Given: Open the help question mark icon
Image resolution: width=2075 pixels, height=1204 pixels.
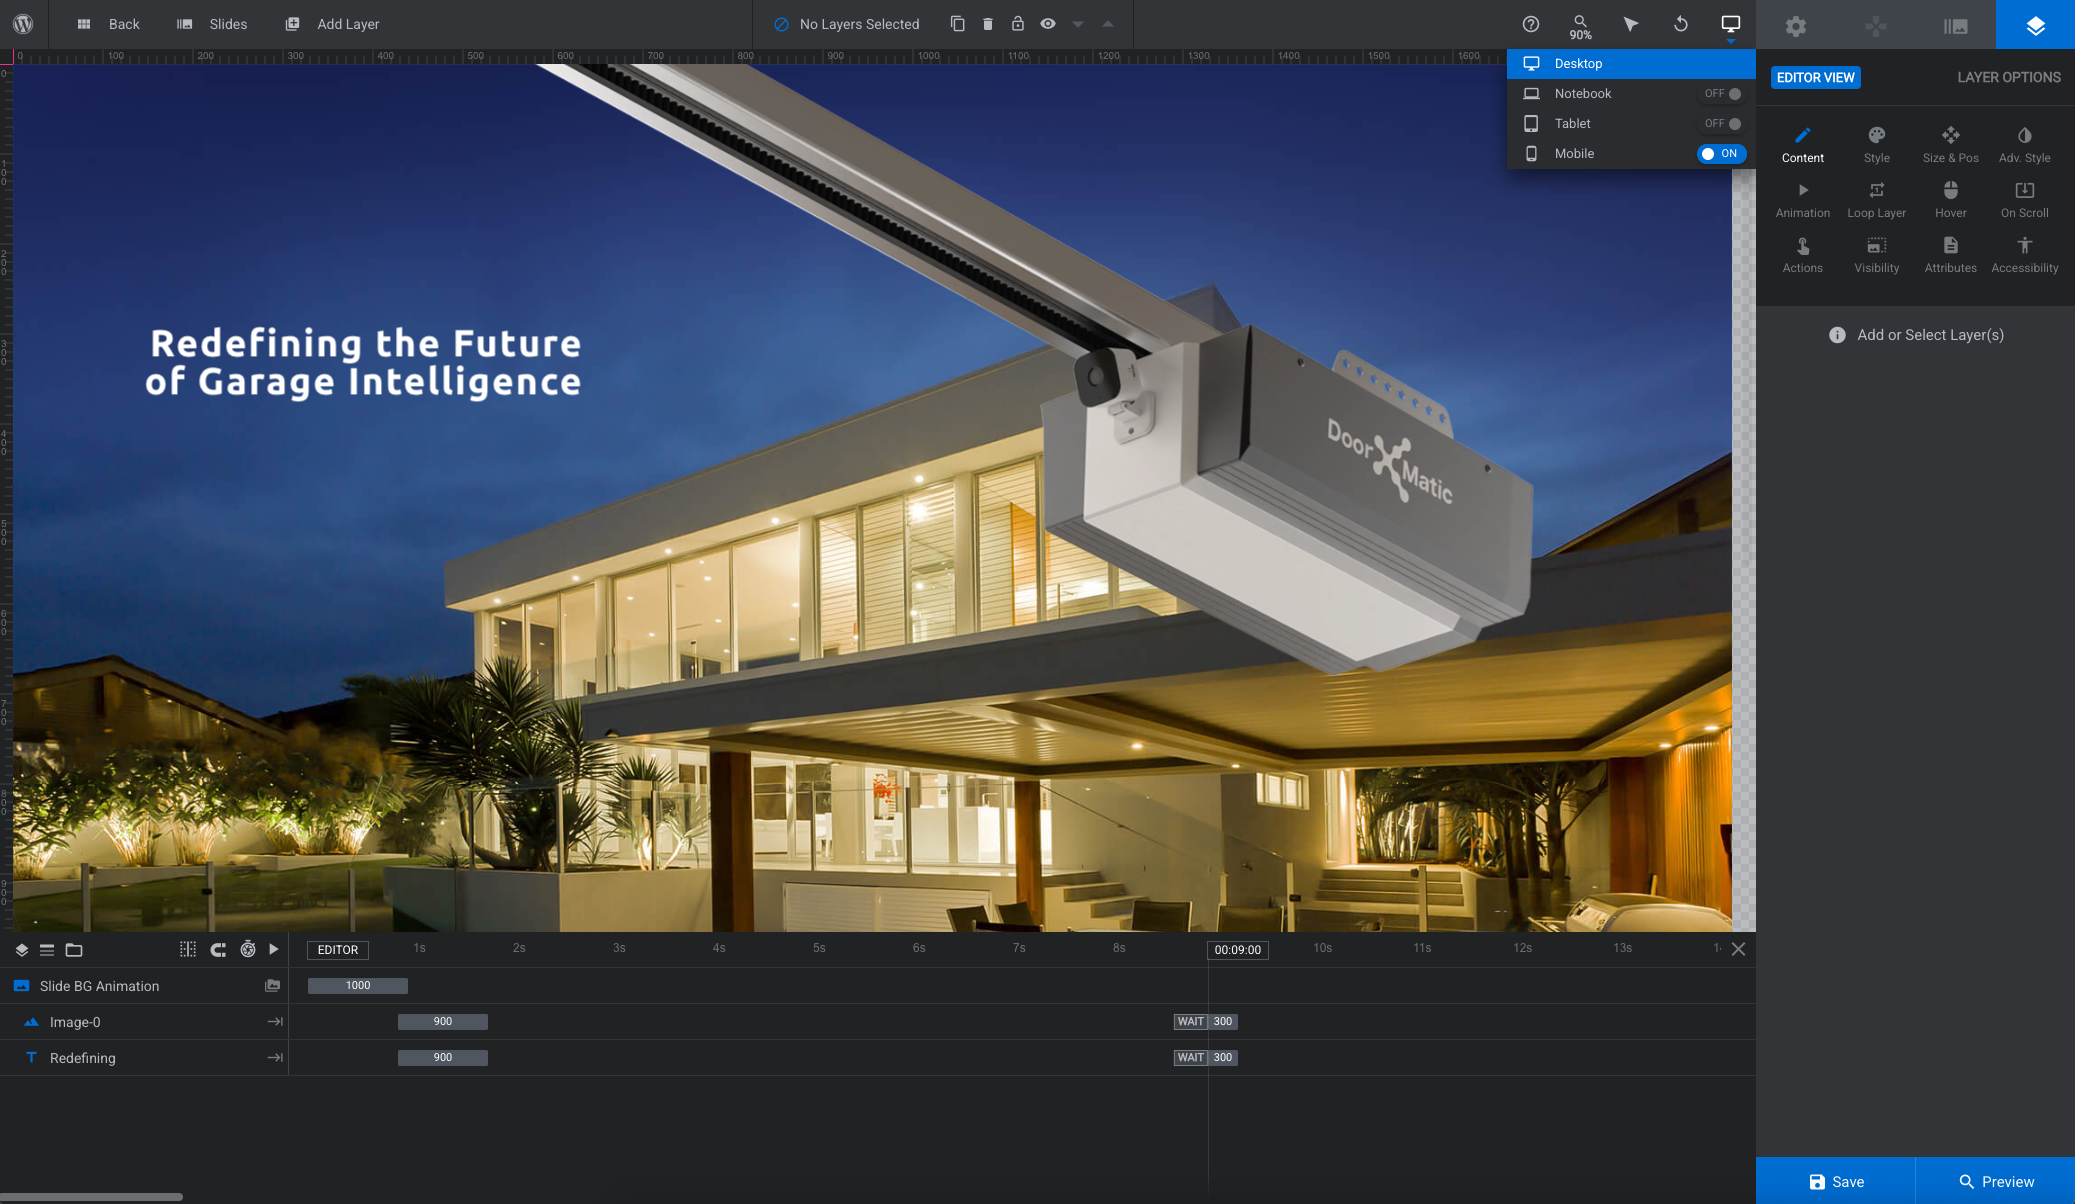Looking at the screenshot, I should point(1530,24).
